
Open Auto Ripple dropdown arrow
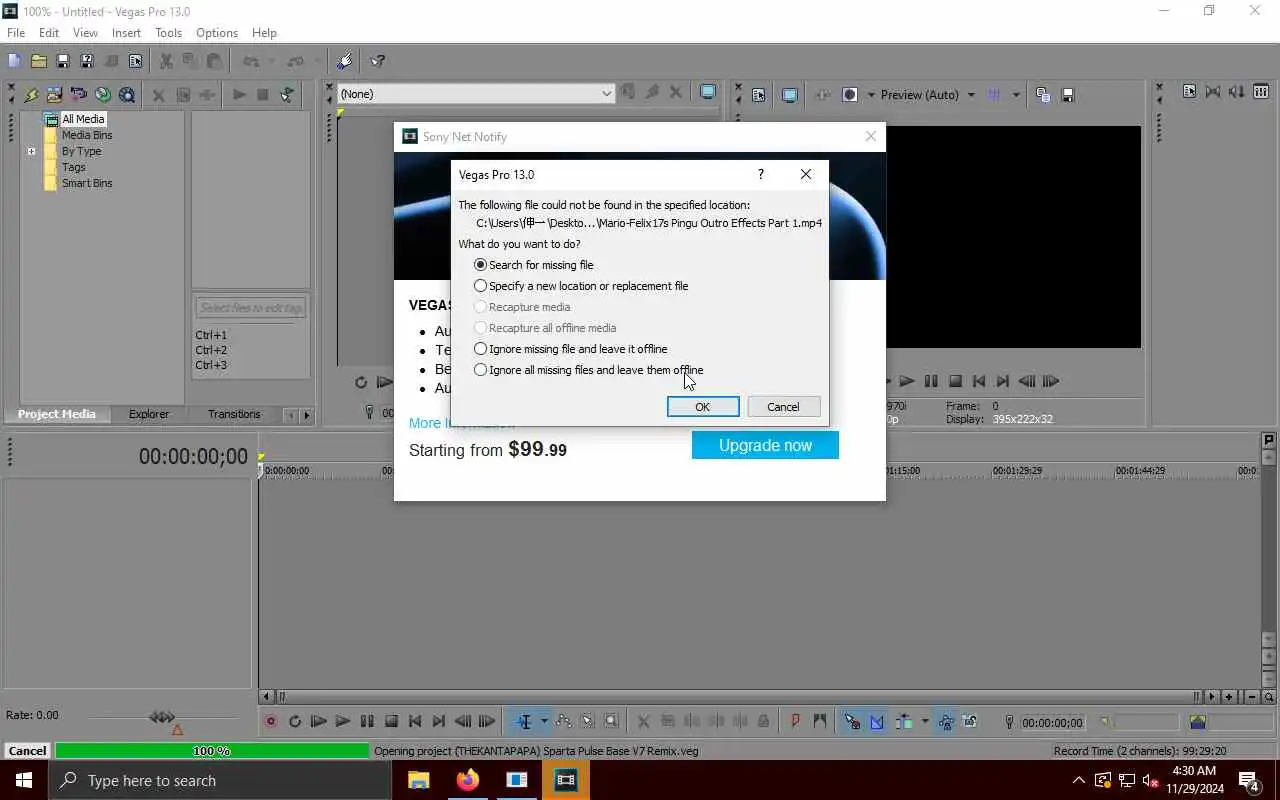click(924, 721)
